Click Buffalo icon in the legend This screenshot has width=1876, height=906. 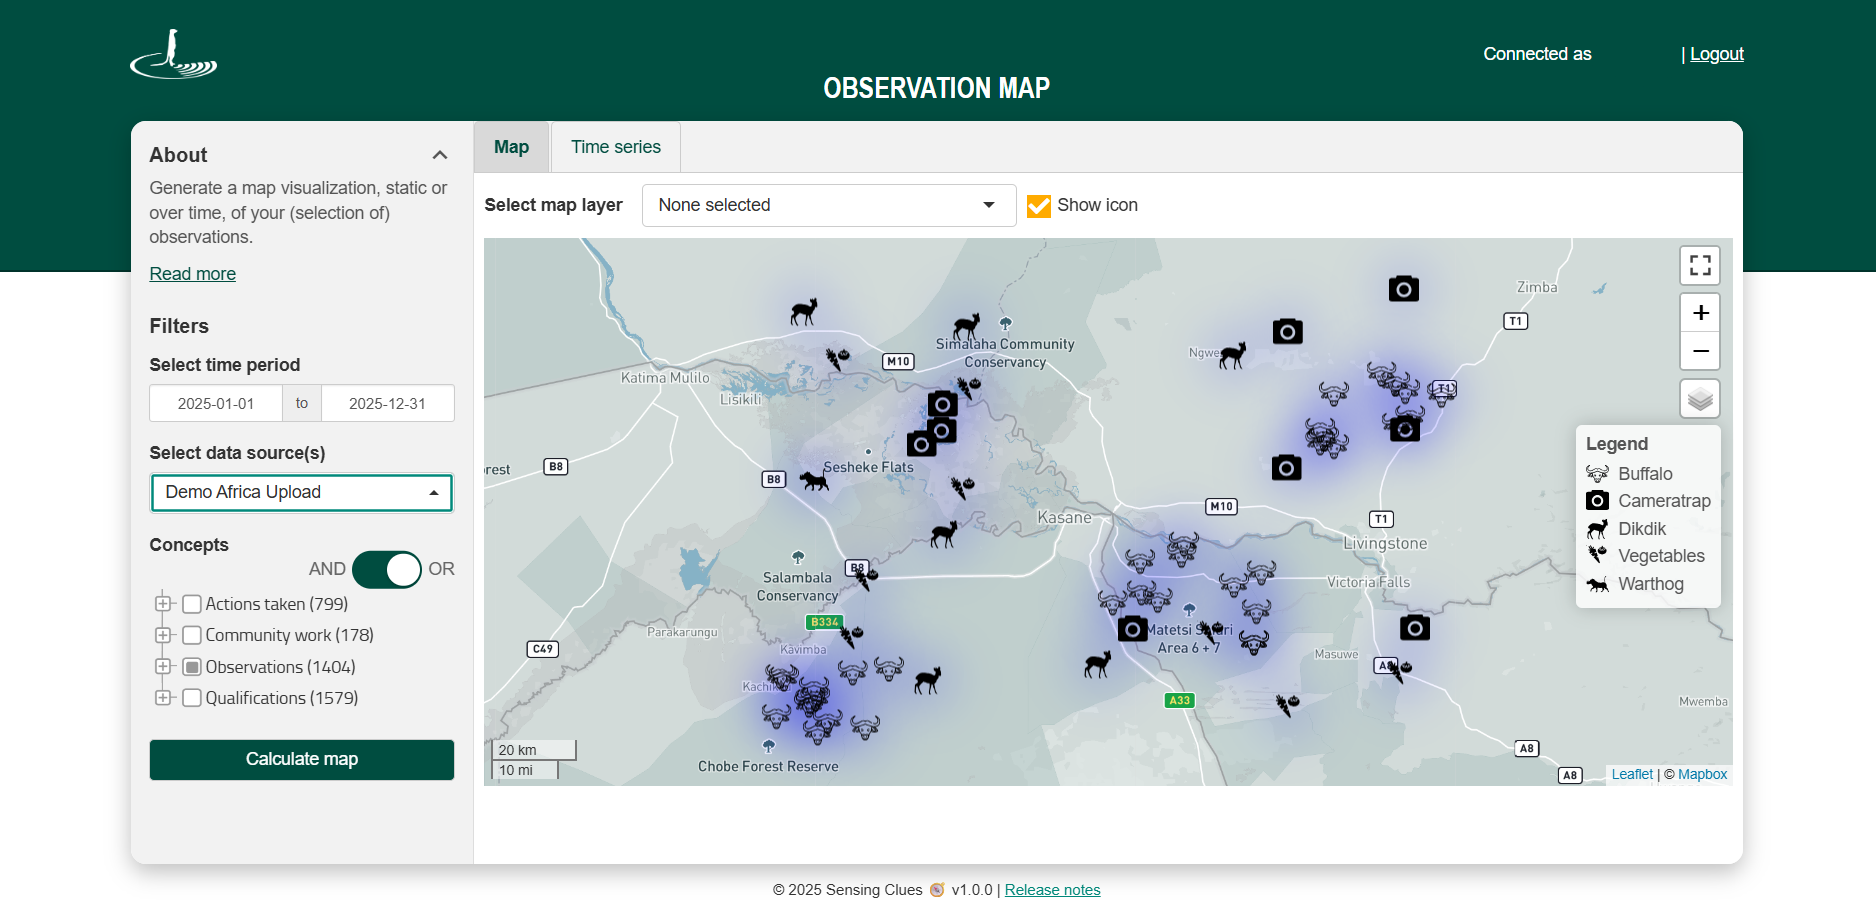click(1597, 474)
